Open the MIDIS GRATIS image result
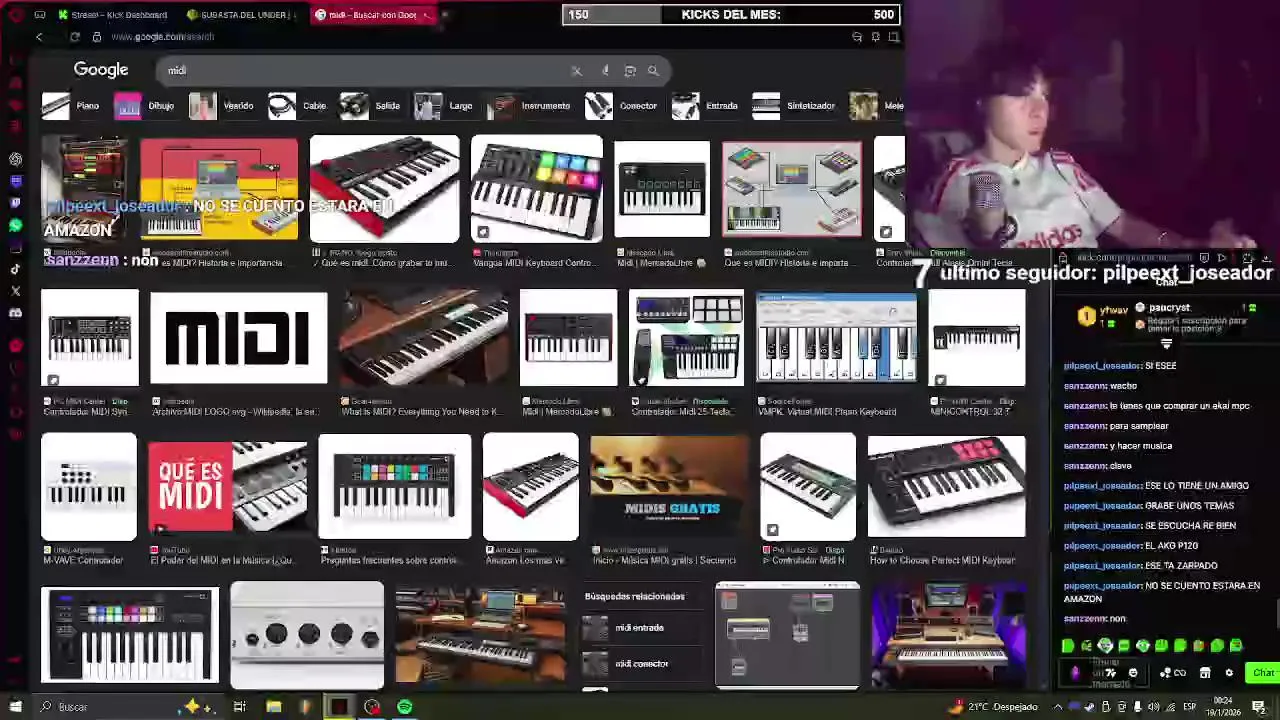The width and height of the screenshot is (1280, 720). [669, 488]
